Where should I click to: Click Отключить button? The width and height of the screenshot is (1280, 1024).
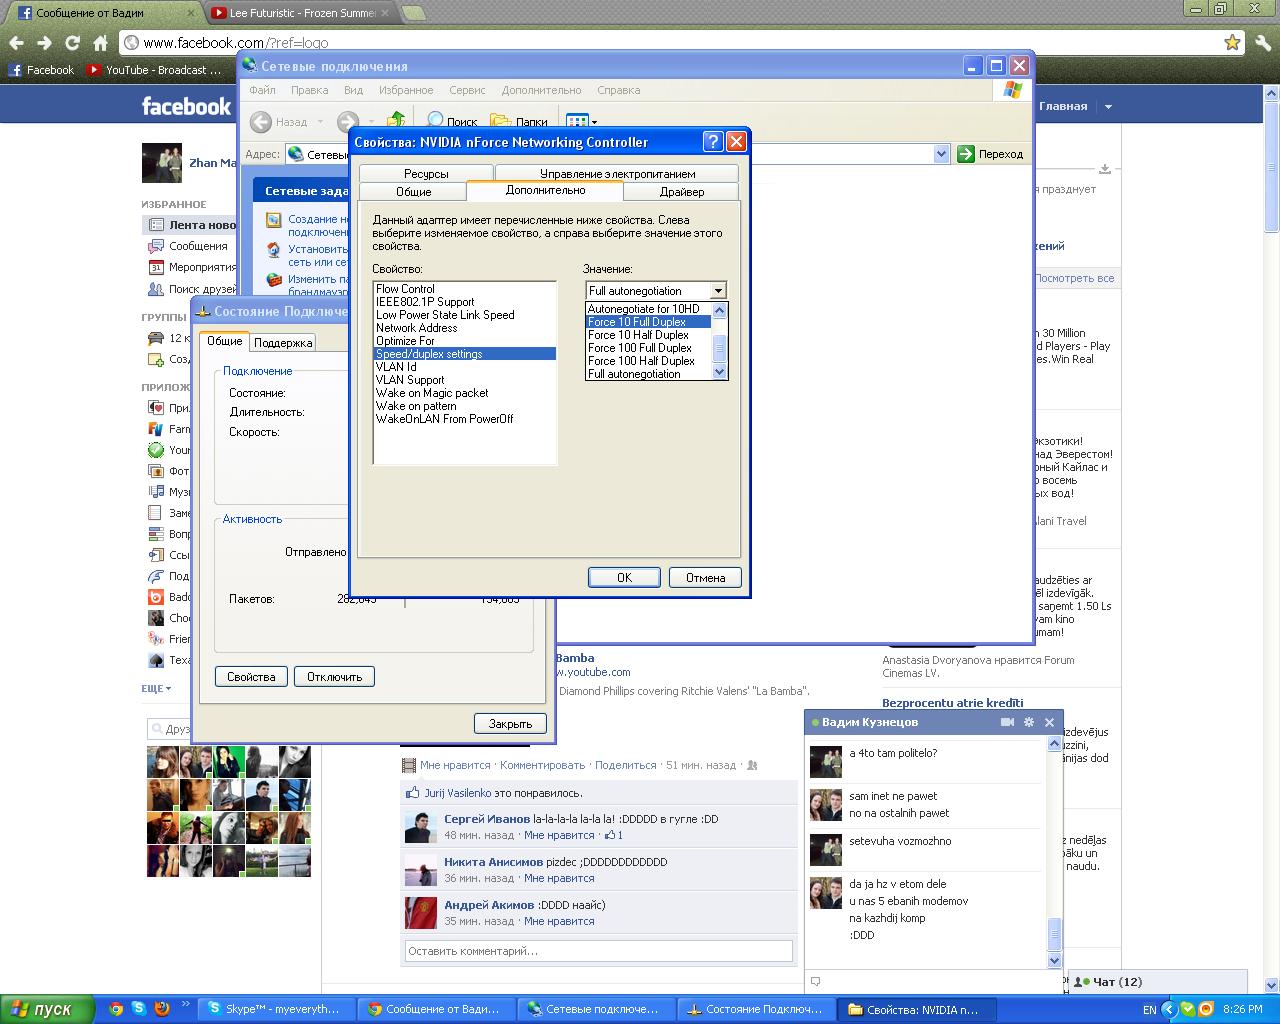(334, 677)
